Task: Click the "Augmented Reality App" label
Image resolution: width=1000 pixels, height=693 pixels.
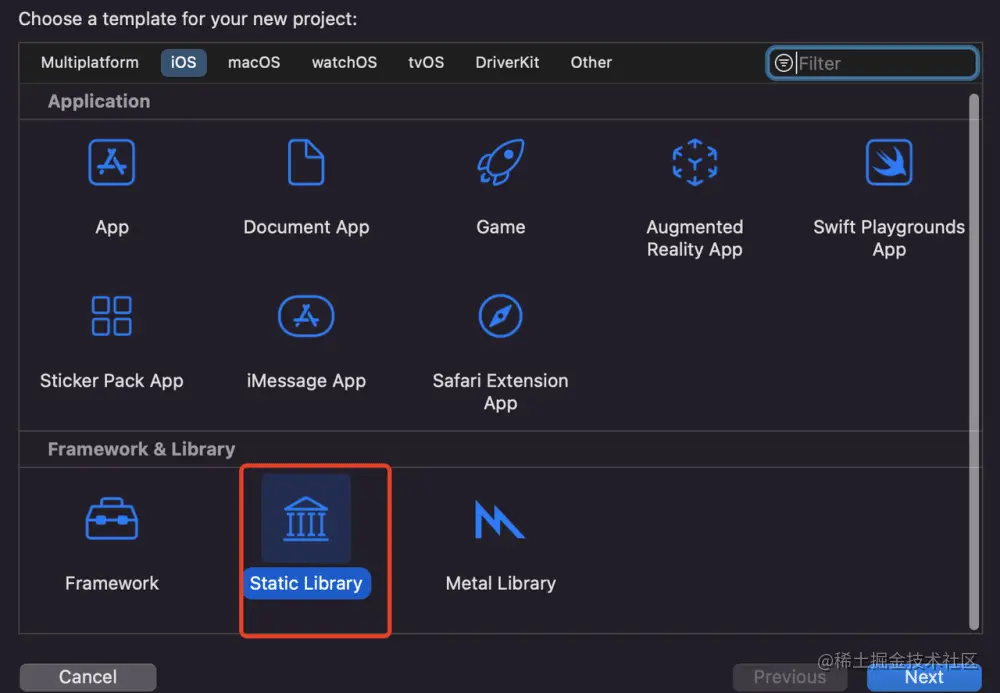Action: (x=695, y=238)
